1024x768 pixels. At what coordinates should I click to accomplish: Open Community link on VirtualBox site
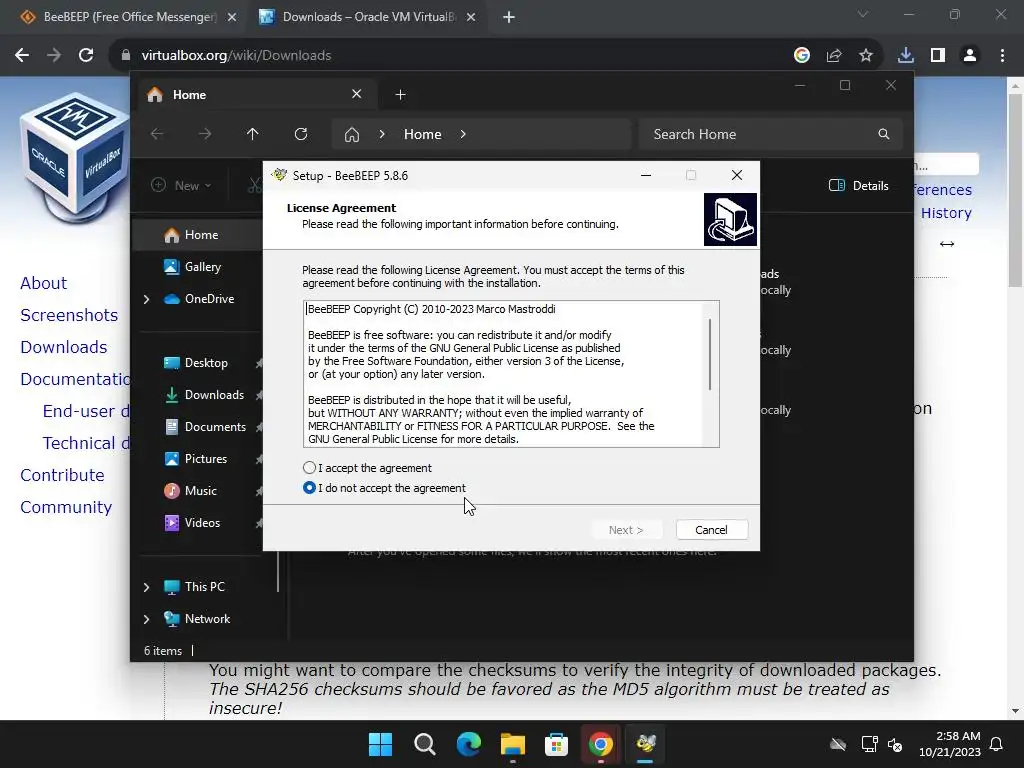click(66, 507)
